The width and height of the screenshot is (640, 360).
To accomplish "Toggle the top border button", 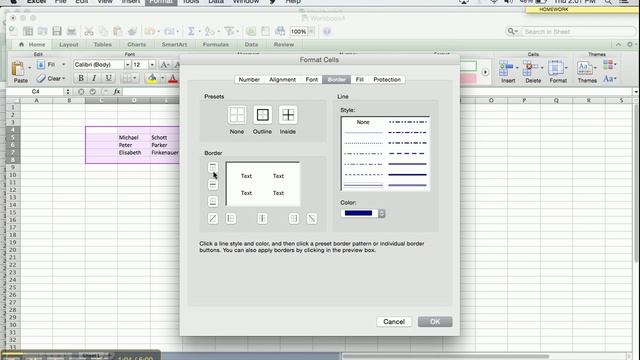I will click(x=213, y=167).
